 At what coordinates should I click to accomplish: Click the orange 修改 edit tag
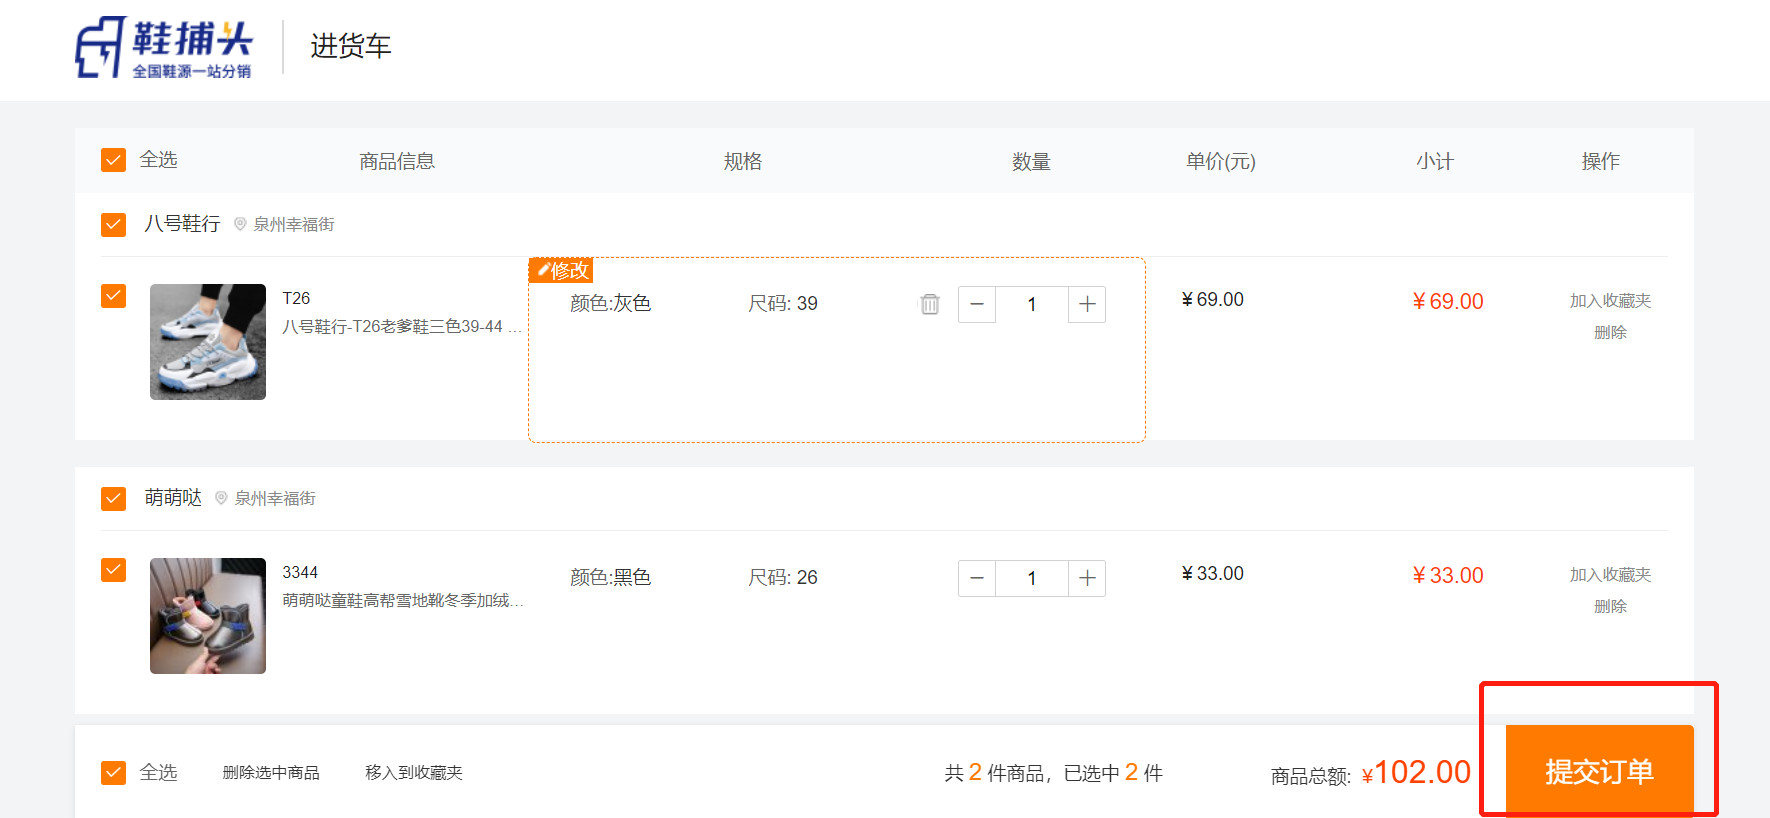(x=561, y=270)
